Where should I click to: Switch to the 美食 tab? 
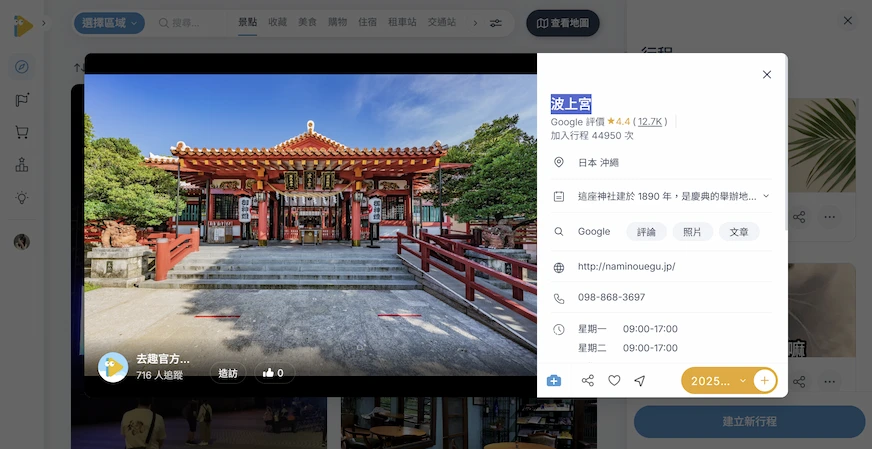307,23
